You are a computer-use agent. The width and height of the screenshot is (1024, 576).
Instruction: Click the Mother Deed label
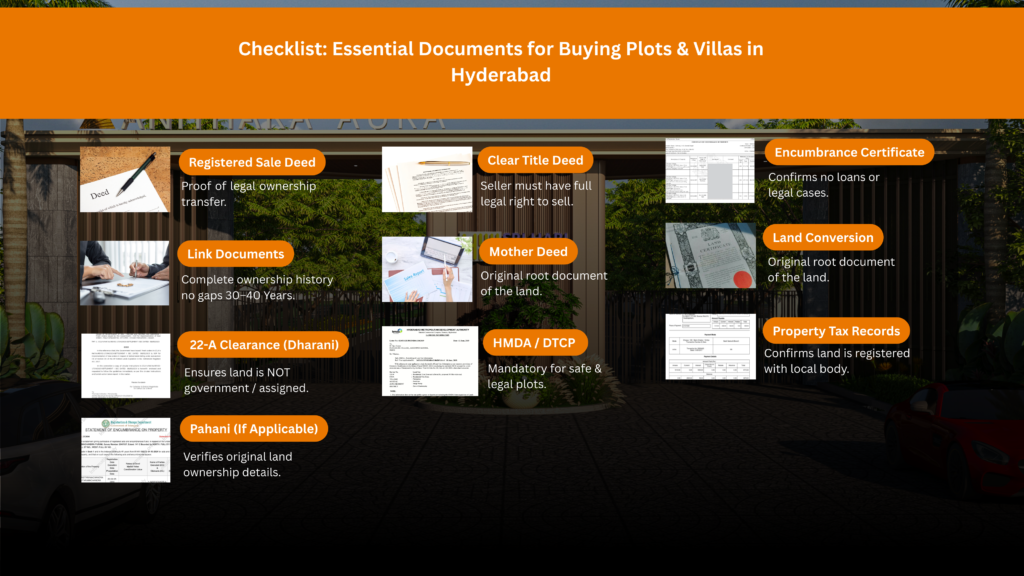(528, 251)
